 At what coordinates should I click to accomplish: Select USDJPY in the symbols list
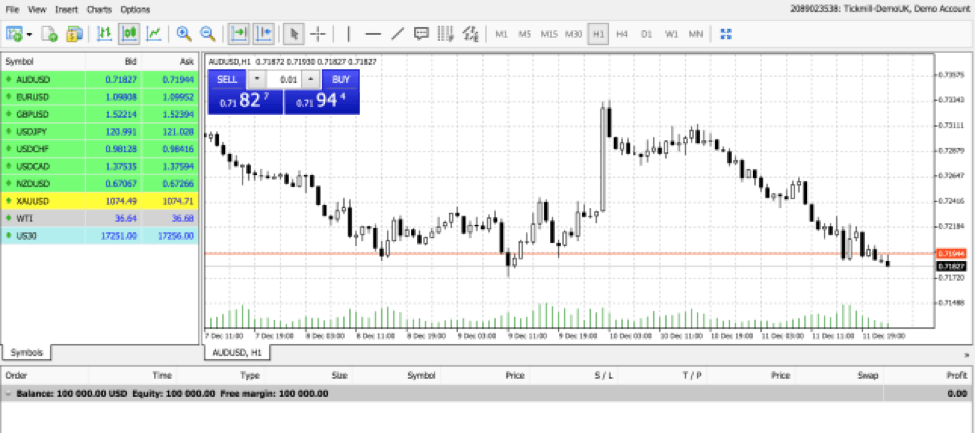click(x=99, y=132)
